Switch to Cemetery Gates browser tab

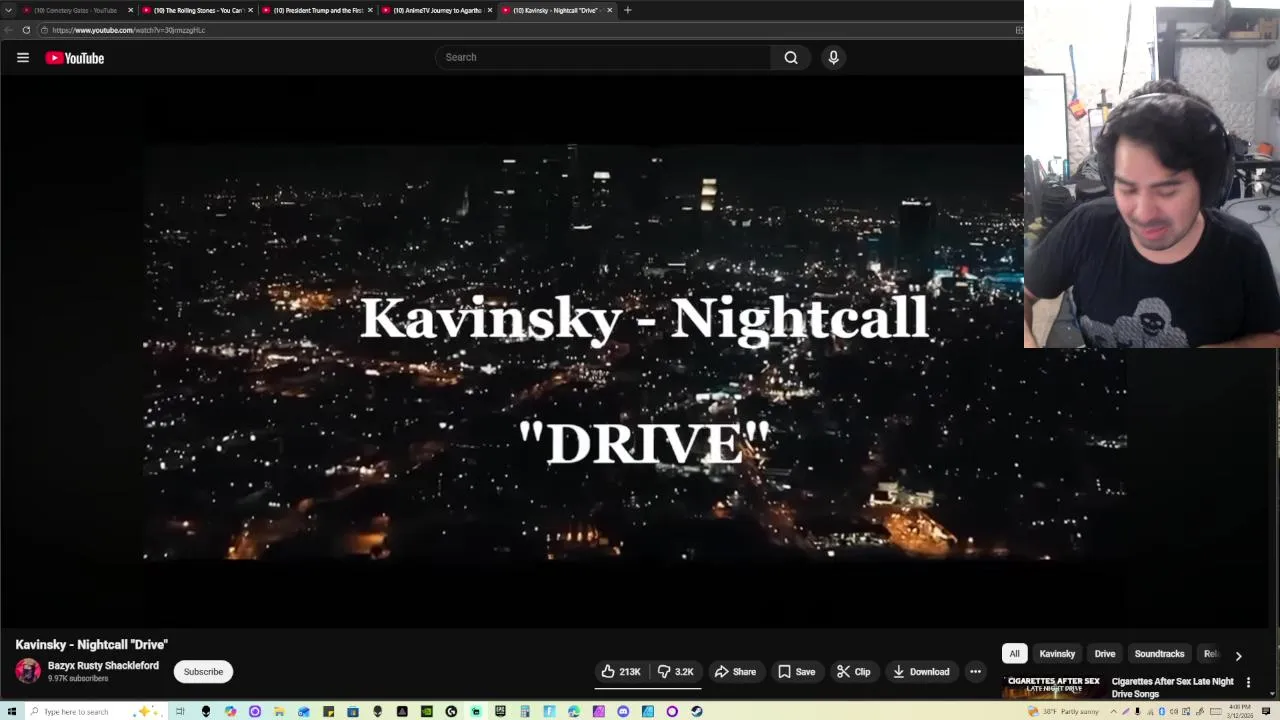[x=76, y=10]
